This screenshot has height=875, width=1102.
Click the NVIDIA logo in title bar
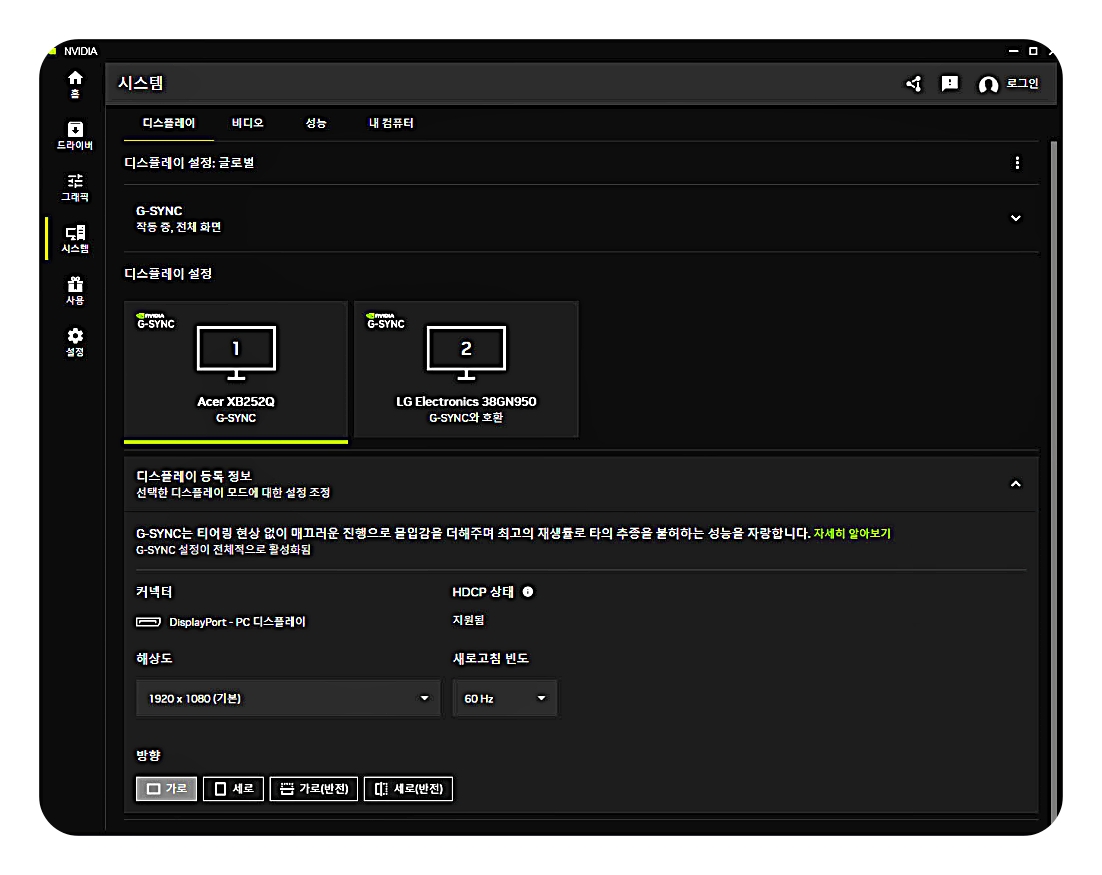click(53, 51)
